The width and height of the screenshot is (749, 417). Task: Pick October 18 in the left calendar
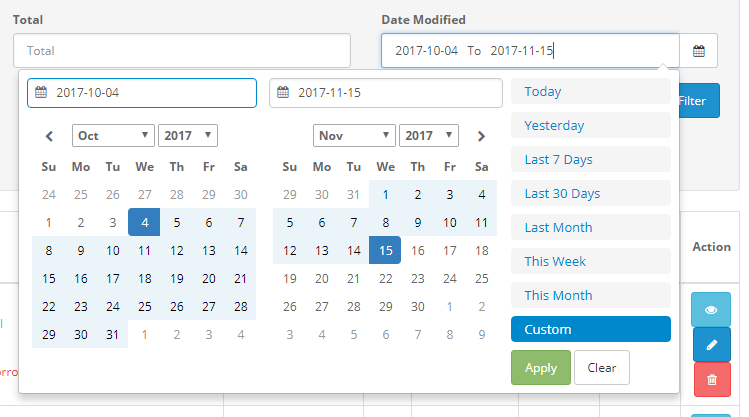click(x=145, y=278)
